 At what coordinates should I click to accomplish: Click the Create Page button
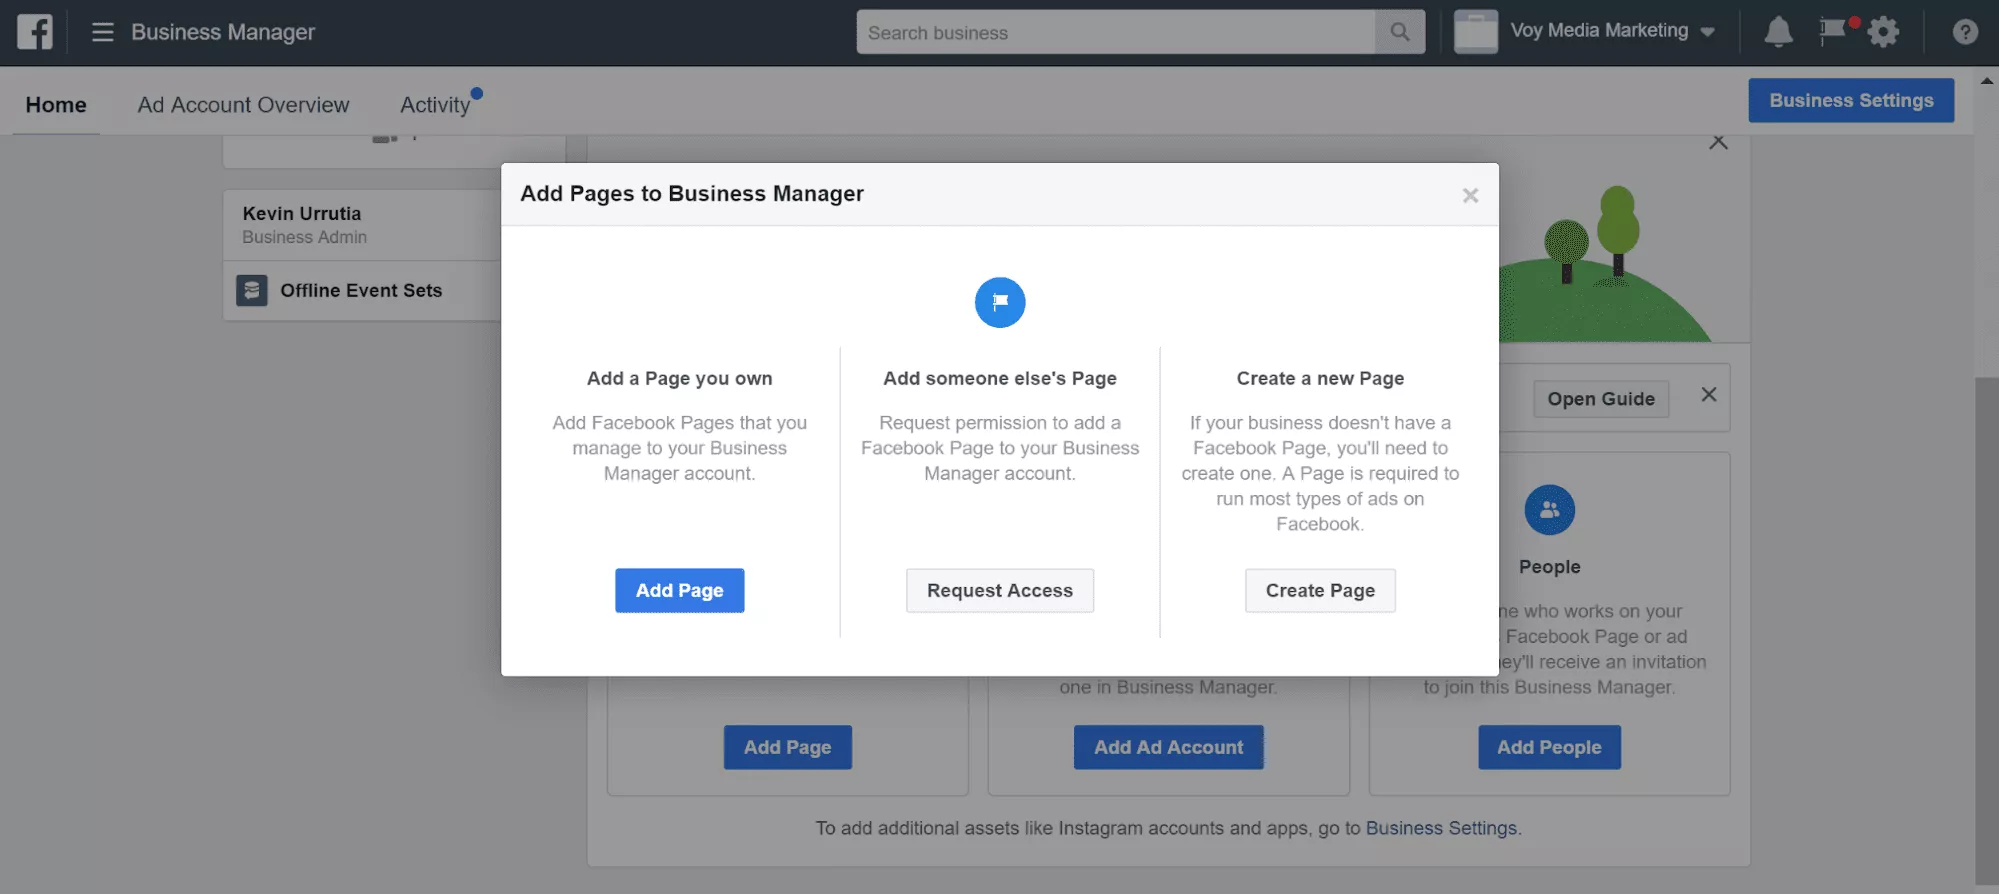click(x=1320, y=590)
